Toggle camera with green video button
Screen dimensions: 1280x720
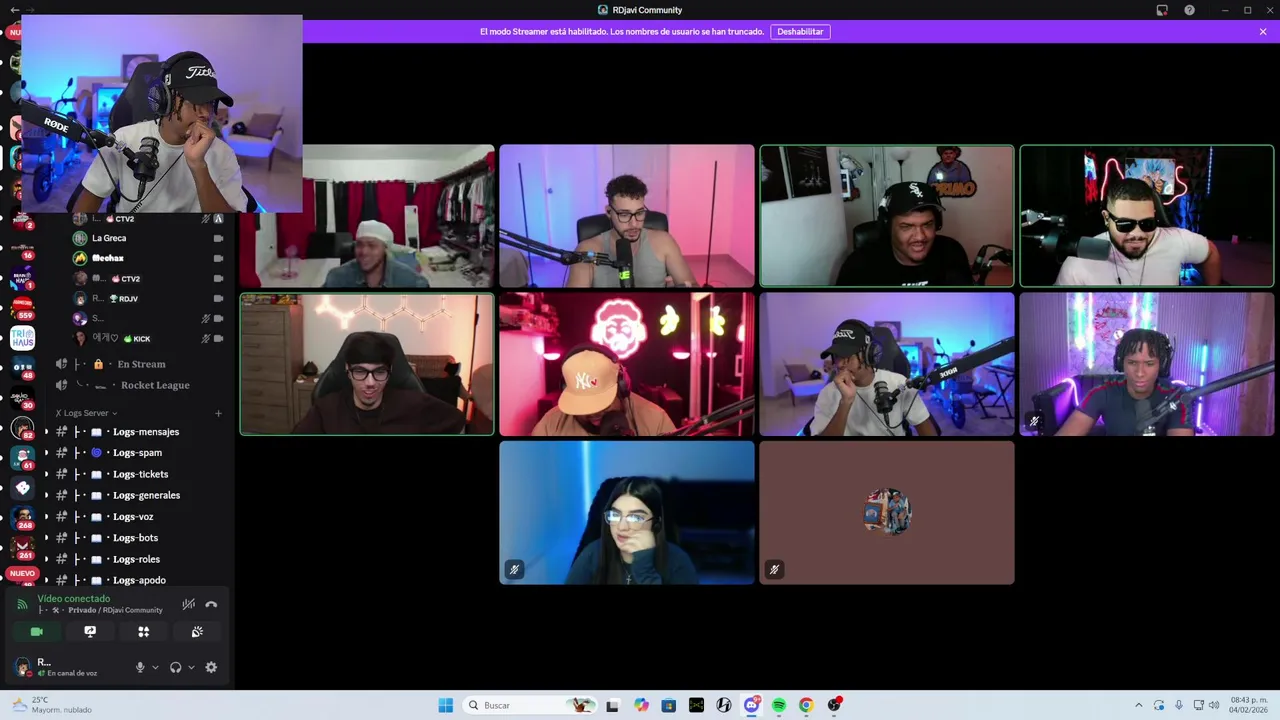pos(37,631)
